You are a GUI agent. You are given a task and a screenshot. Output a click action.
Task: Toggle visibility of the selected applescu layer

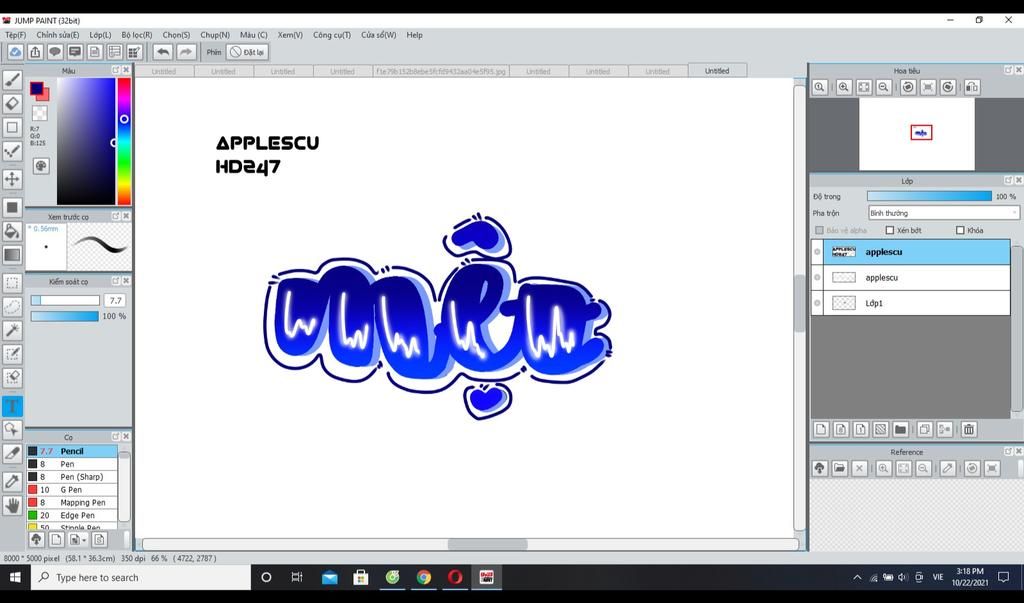click(817, 252)
